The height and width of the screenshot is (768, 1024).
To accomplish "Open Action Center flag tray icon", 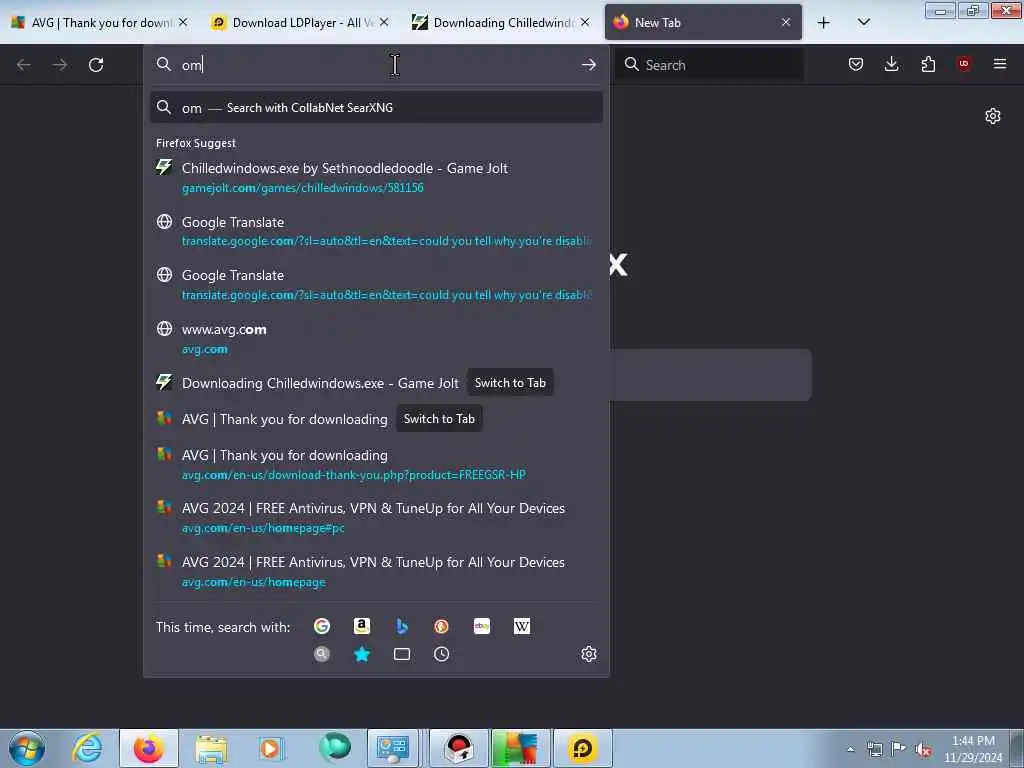I will click(x=899, y=749).
